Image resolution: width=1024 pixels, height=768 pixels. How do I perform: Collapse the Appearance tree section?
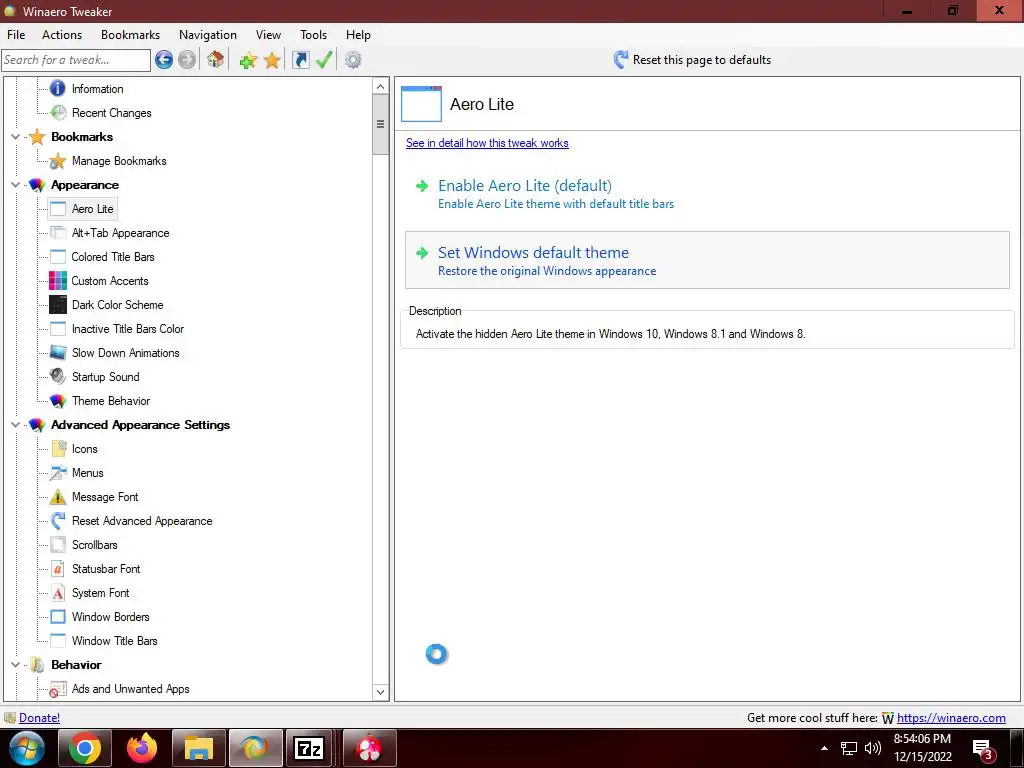[16, 185]
